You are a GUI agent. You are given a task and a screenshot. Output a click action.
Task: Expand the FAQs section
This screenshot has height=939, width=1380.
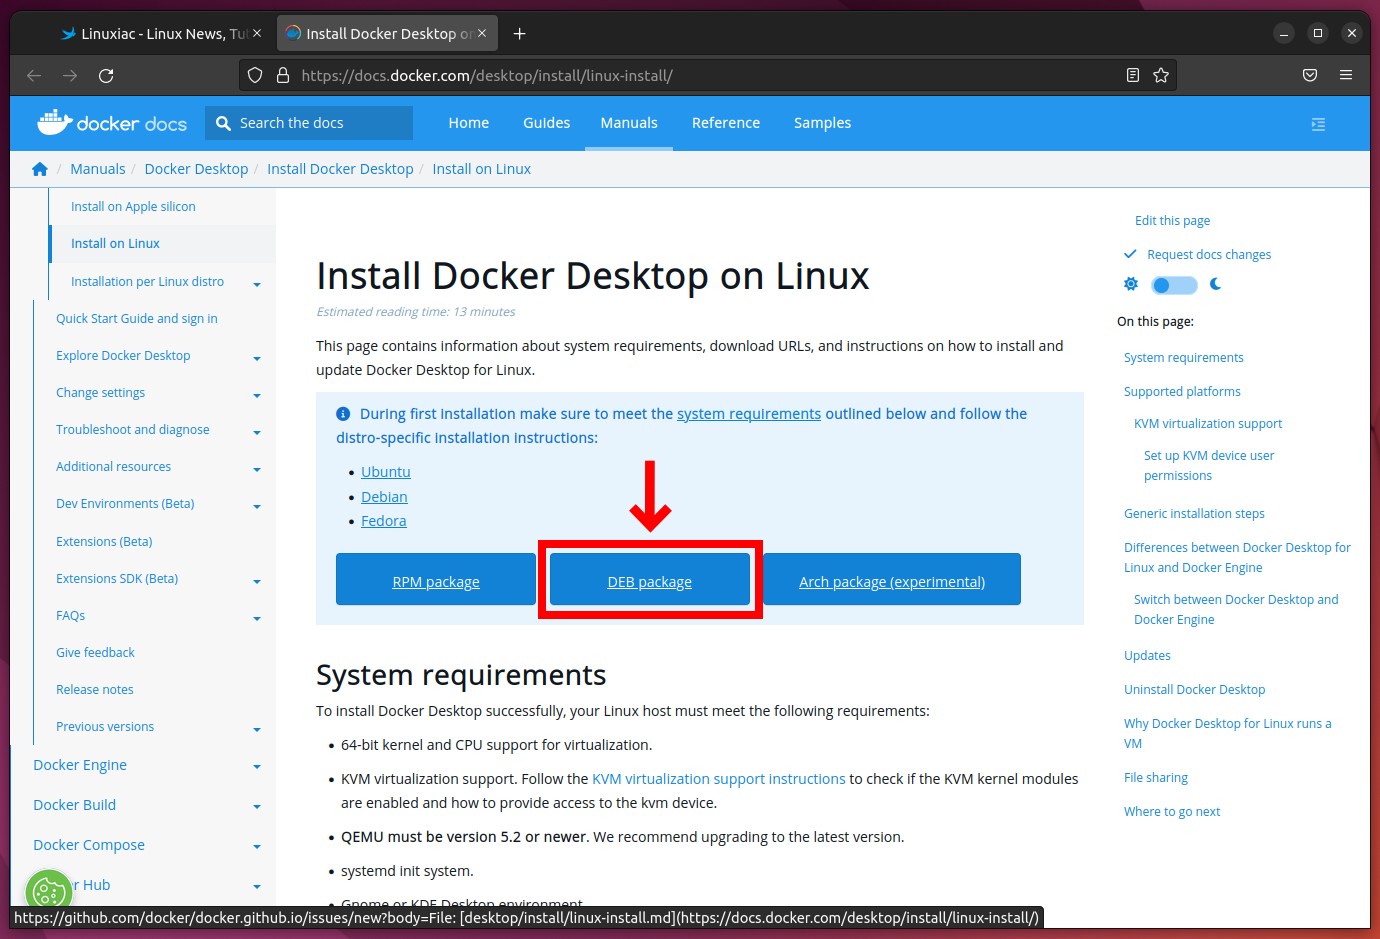click(x=257, y=618)
